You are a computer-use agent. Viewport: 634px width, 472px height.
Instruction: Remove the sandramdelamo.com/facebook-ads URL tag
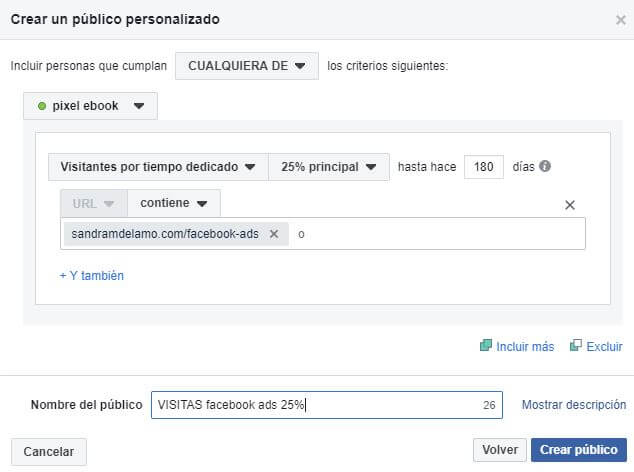(x=274, y=234)
